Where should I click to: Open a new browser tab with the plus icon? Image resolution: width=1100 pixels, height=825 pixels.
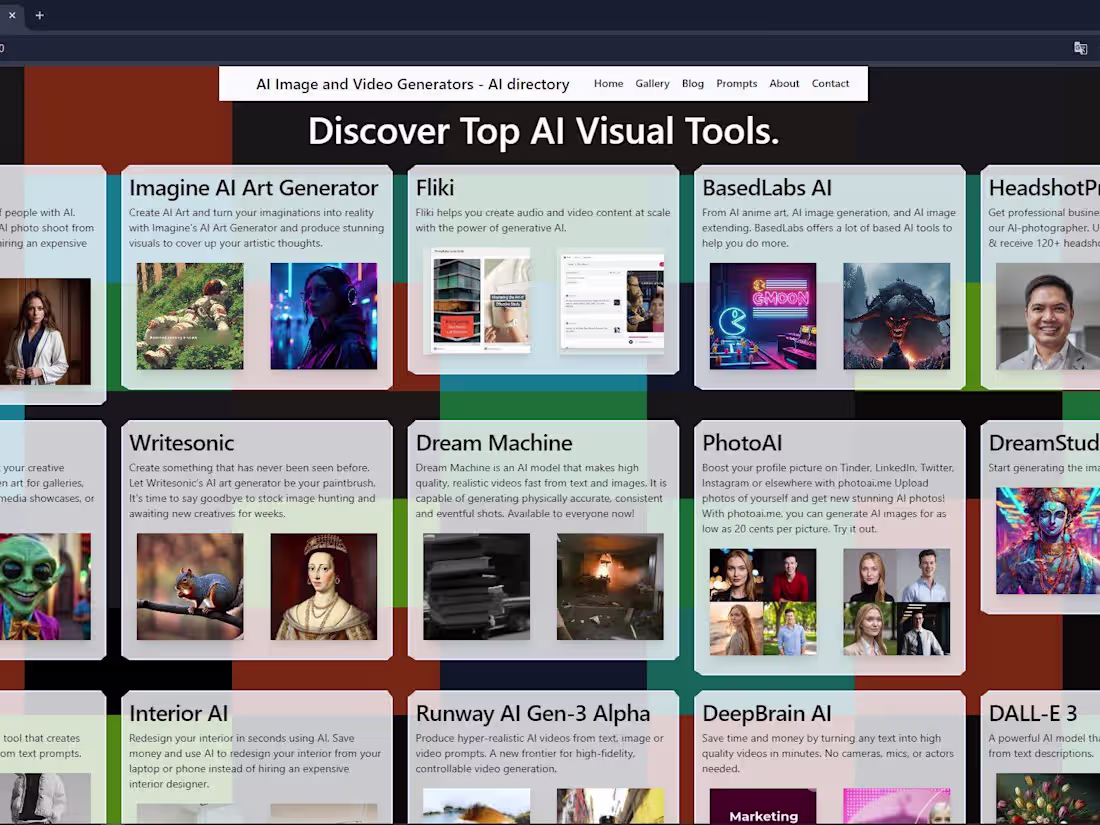(39, 15)
